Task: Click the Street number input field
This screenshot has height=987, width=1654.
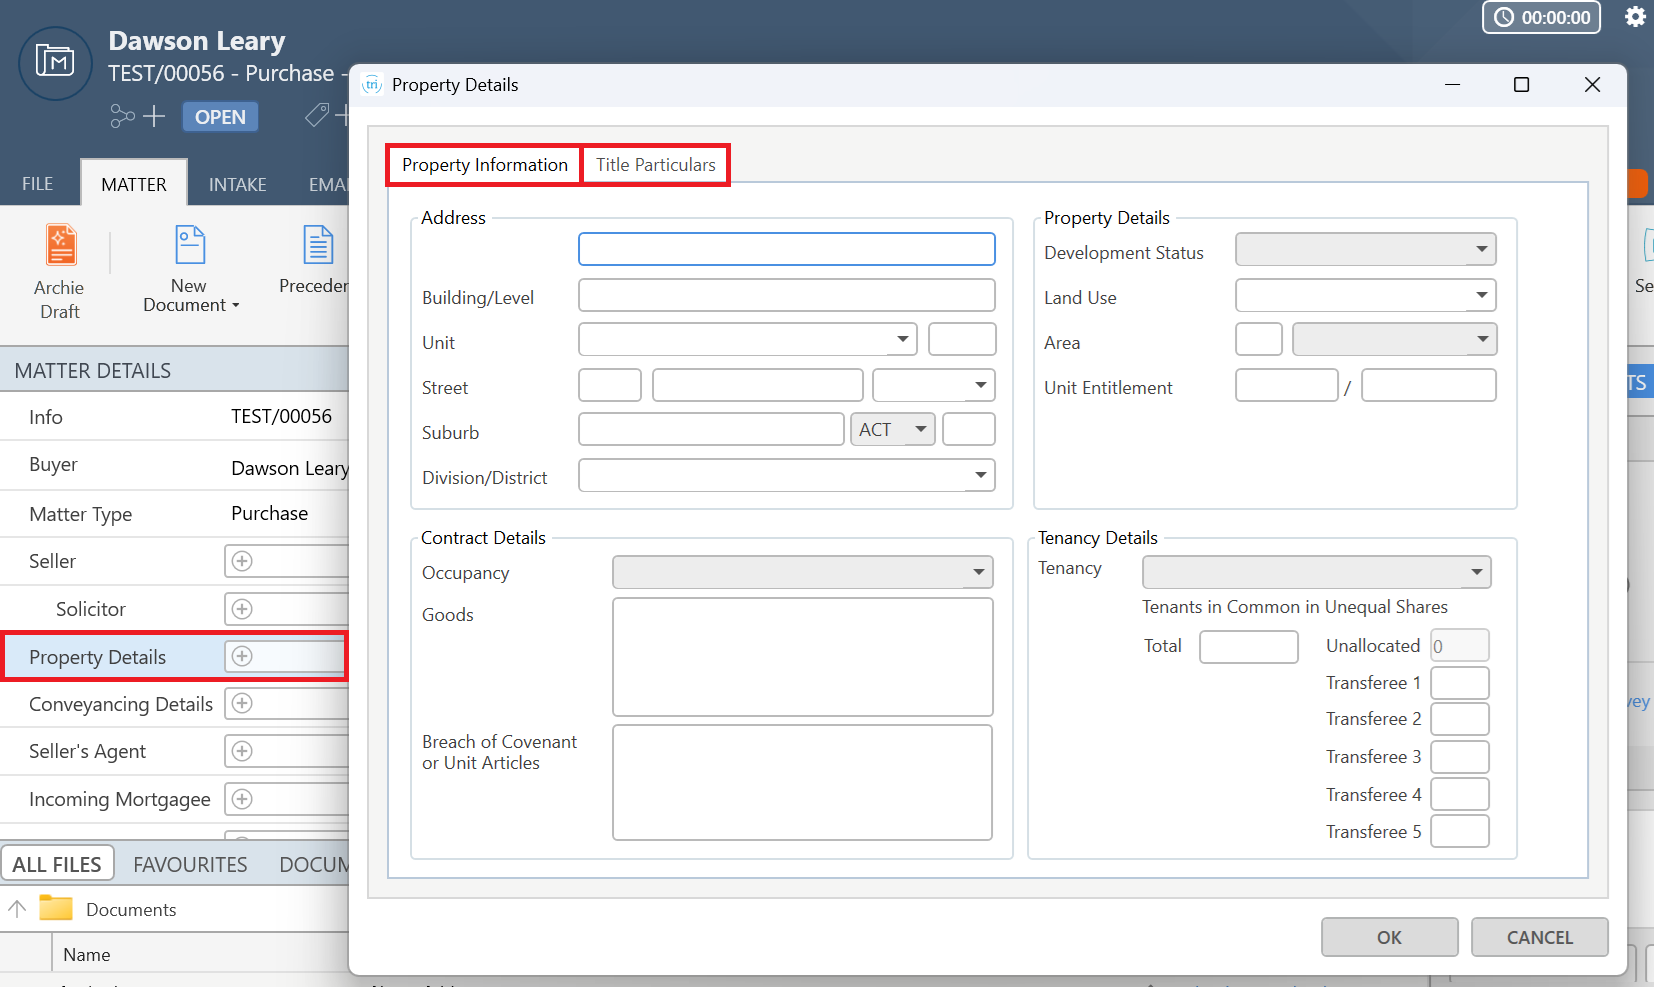Action: pos(610,385)
